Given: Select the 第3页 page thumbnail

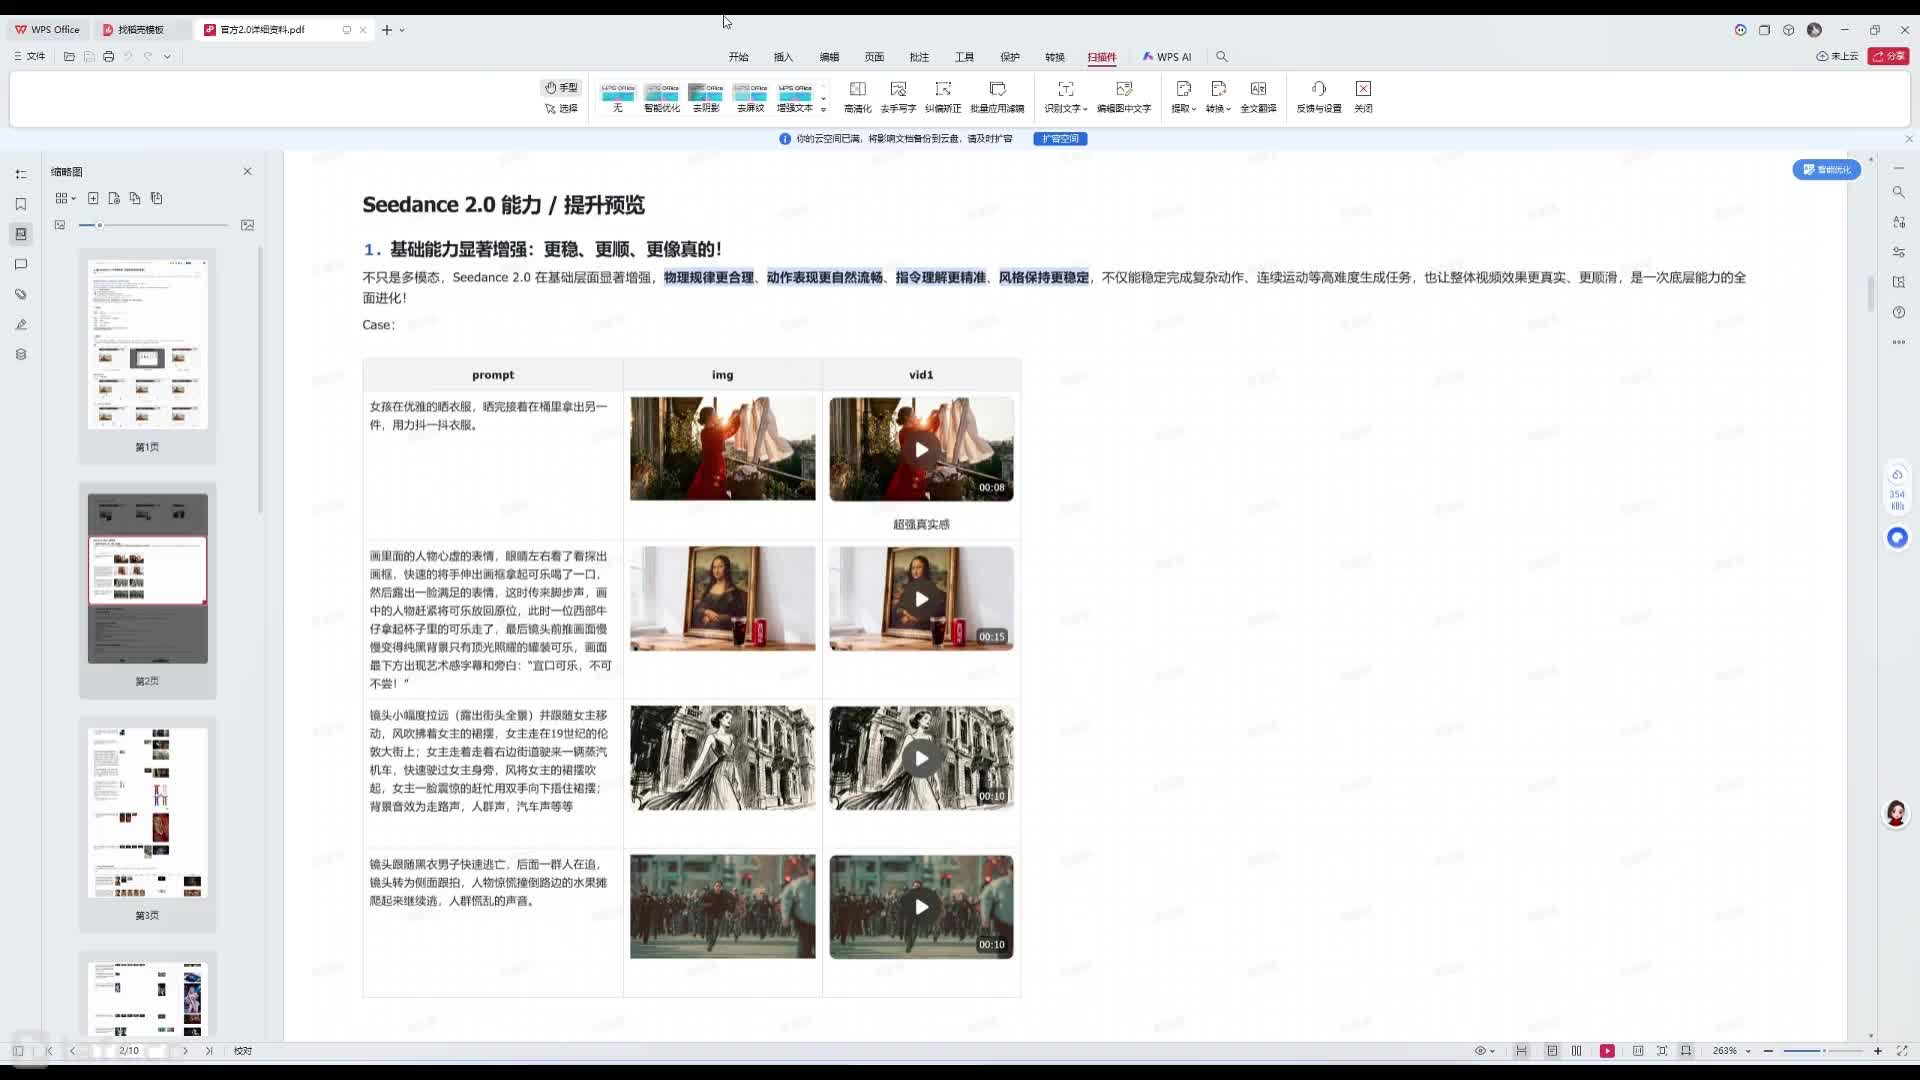Looking at the screenshot, I should coord(148,813).
